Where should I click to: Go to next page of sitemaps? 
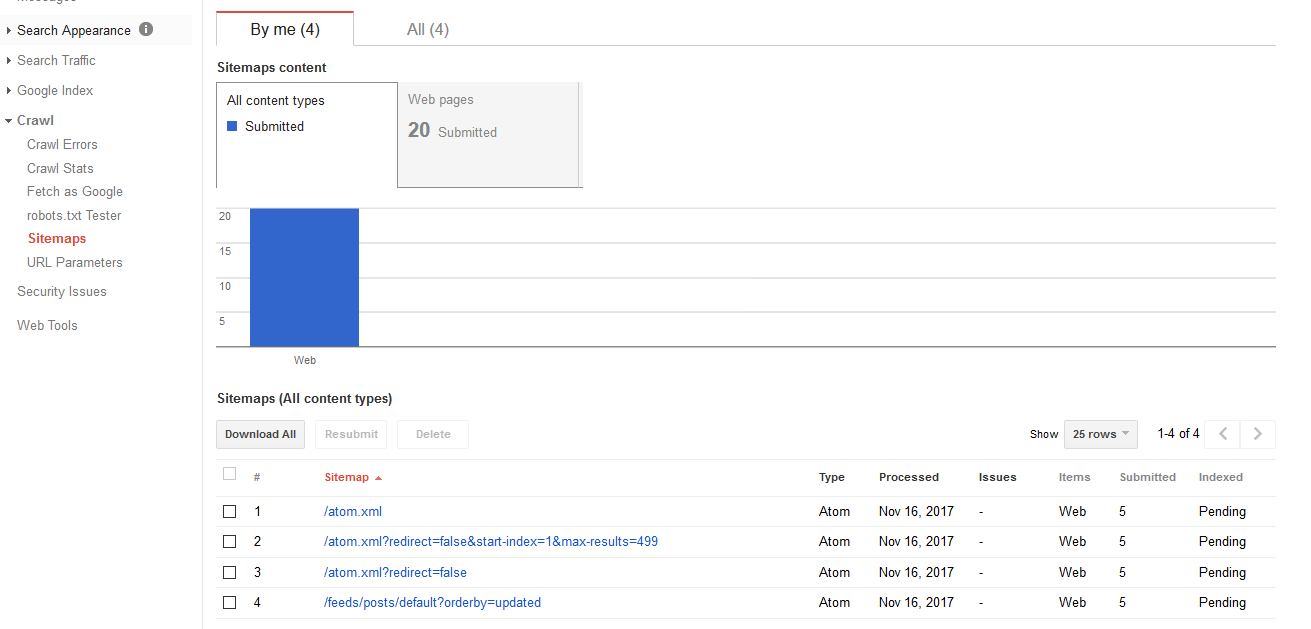[1258, 434]
